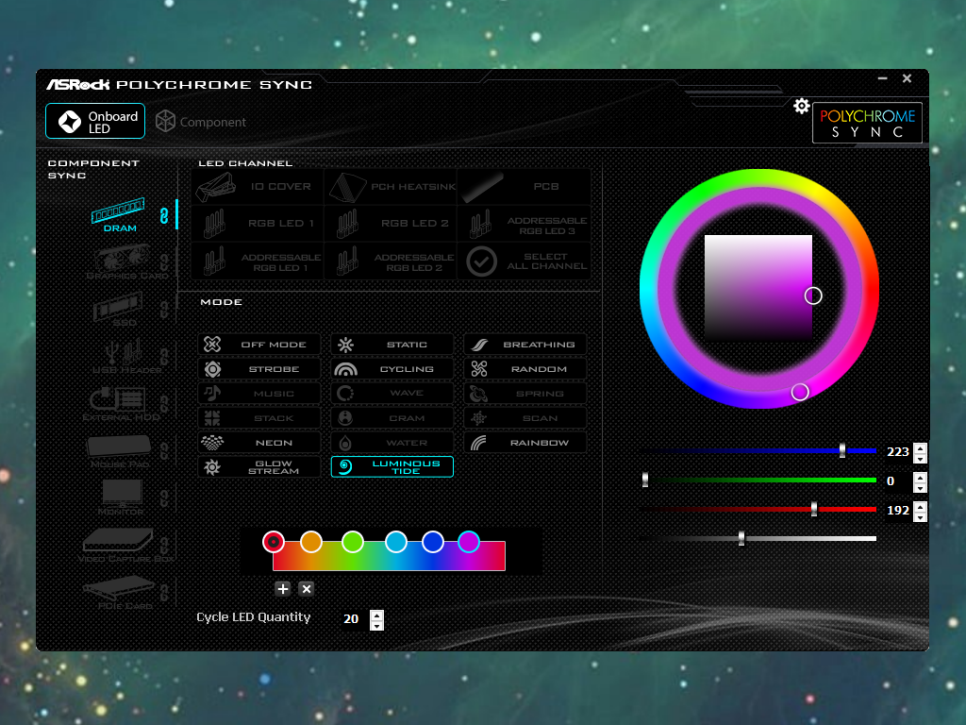The image size is (966, 725).
Task: Add a gradient color stop with plus
Action: coord(283,589)
